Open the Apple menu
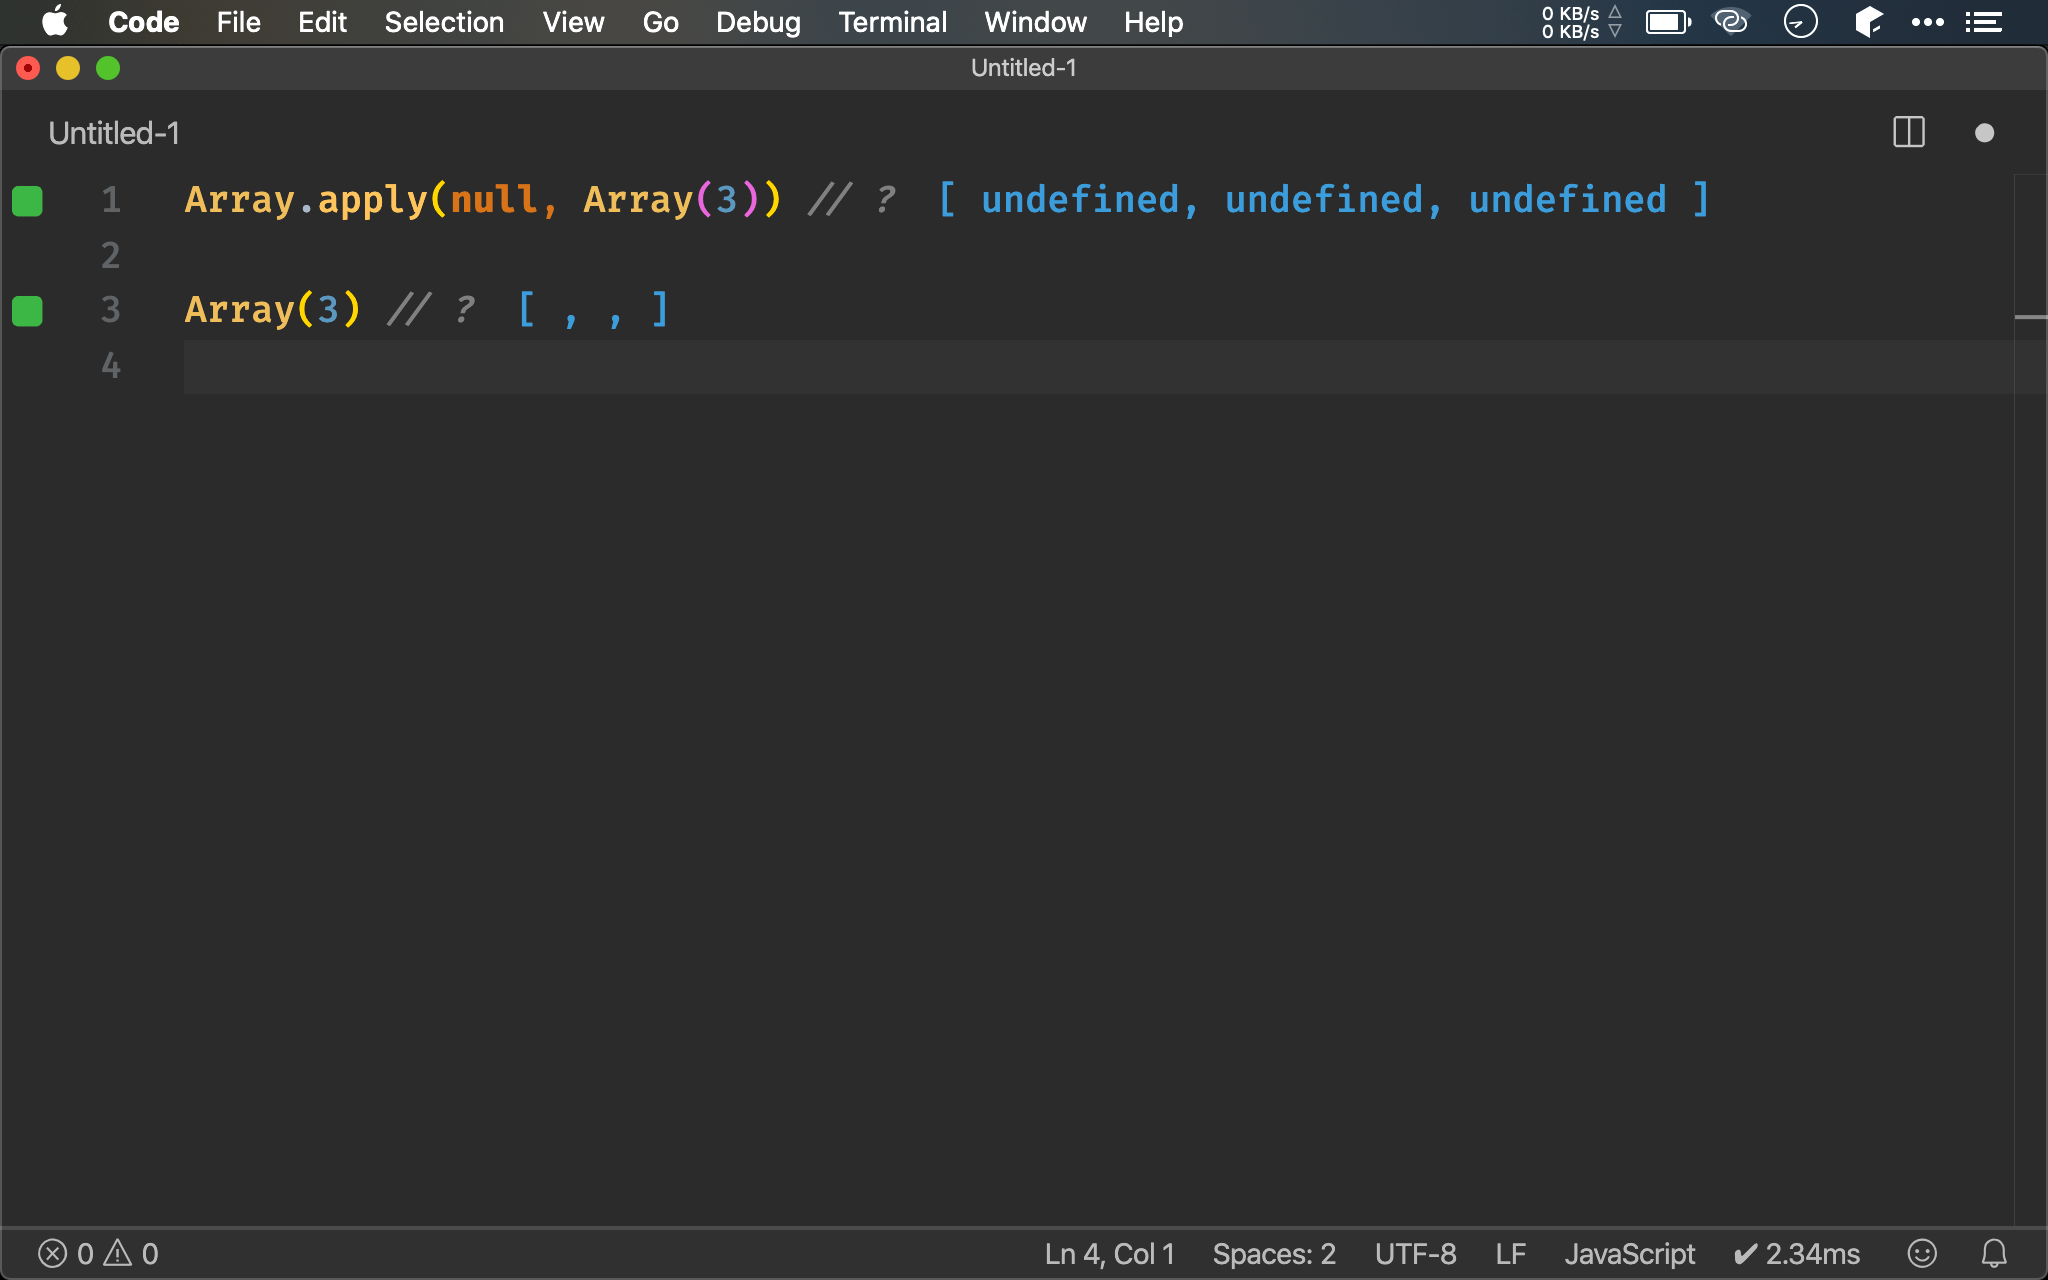This screenshot has width=2048, height=1280. click(54, 22)
